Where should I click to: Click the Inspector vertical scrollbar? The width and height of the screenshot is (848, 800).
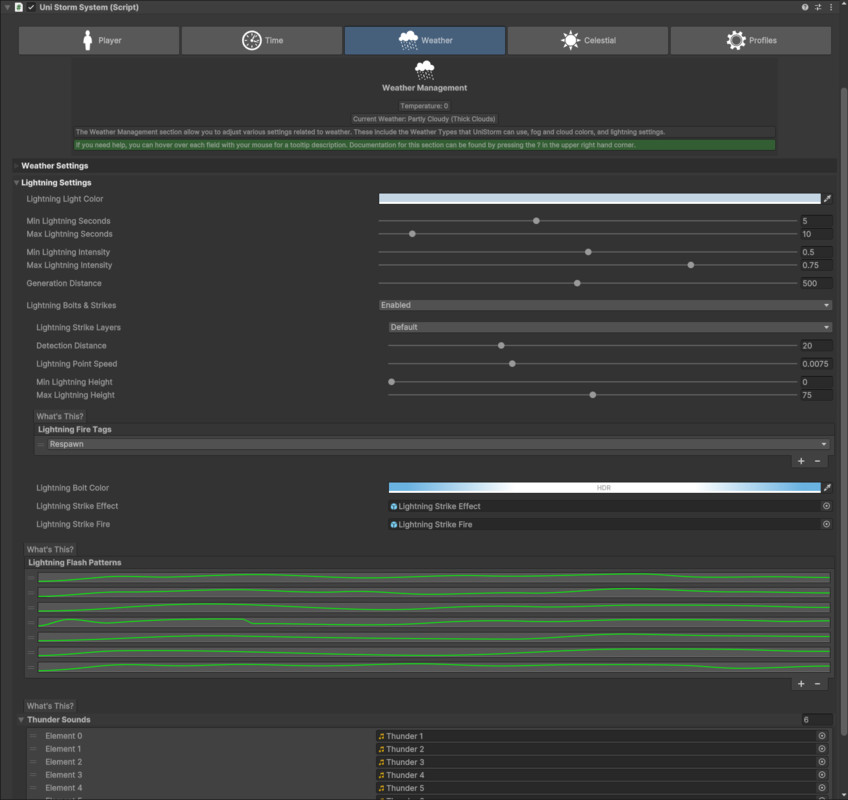(x=843, y=411)
